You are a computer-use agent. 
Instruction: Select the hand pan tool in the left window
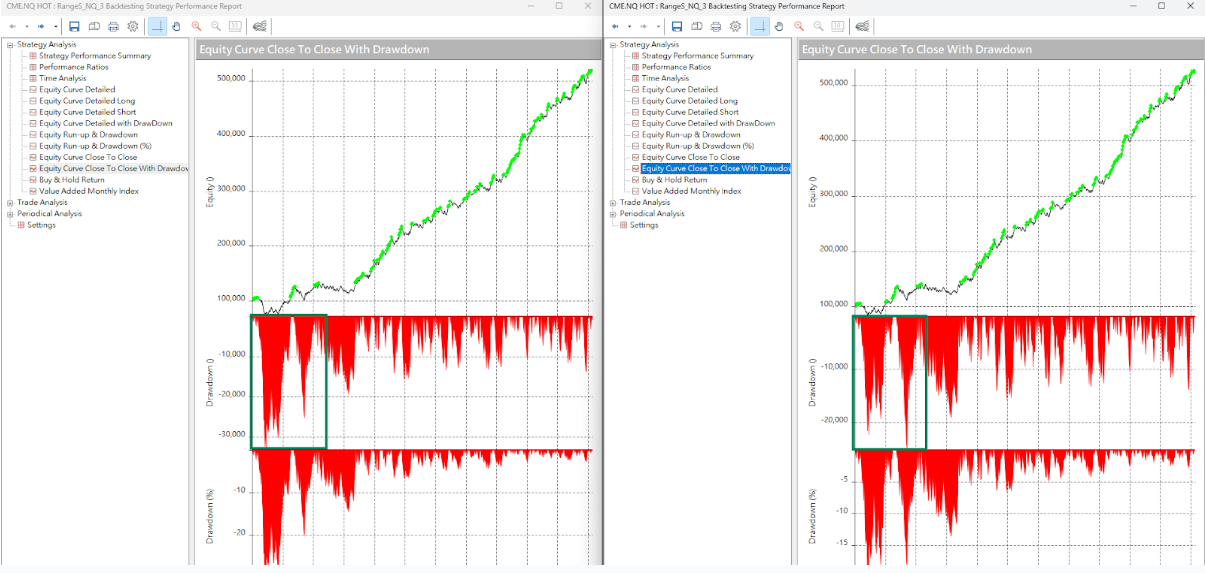175,26
